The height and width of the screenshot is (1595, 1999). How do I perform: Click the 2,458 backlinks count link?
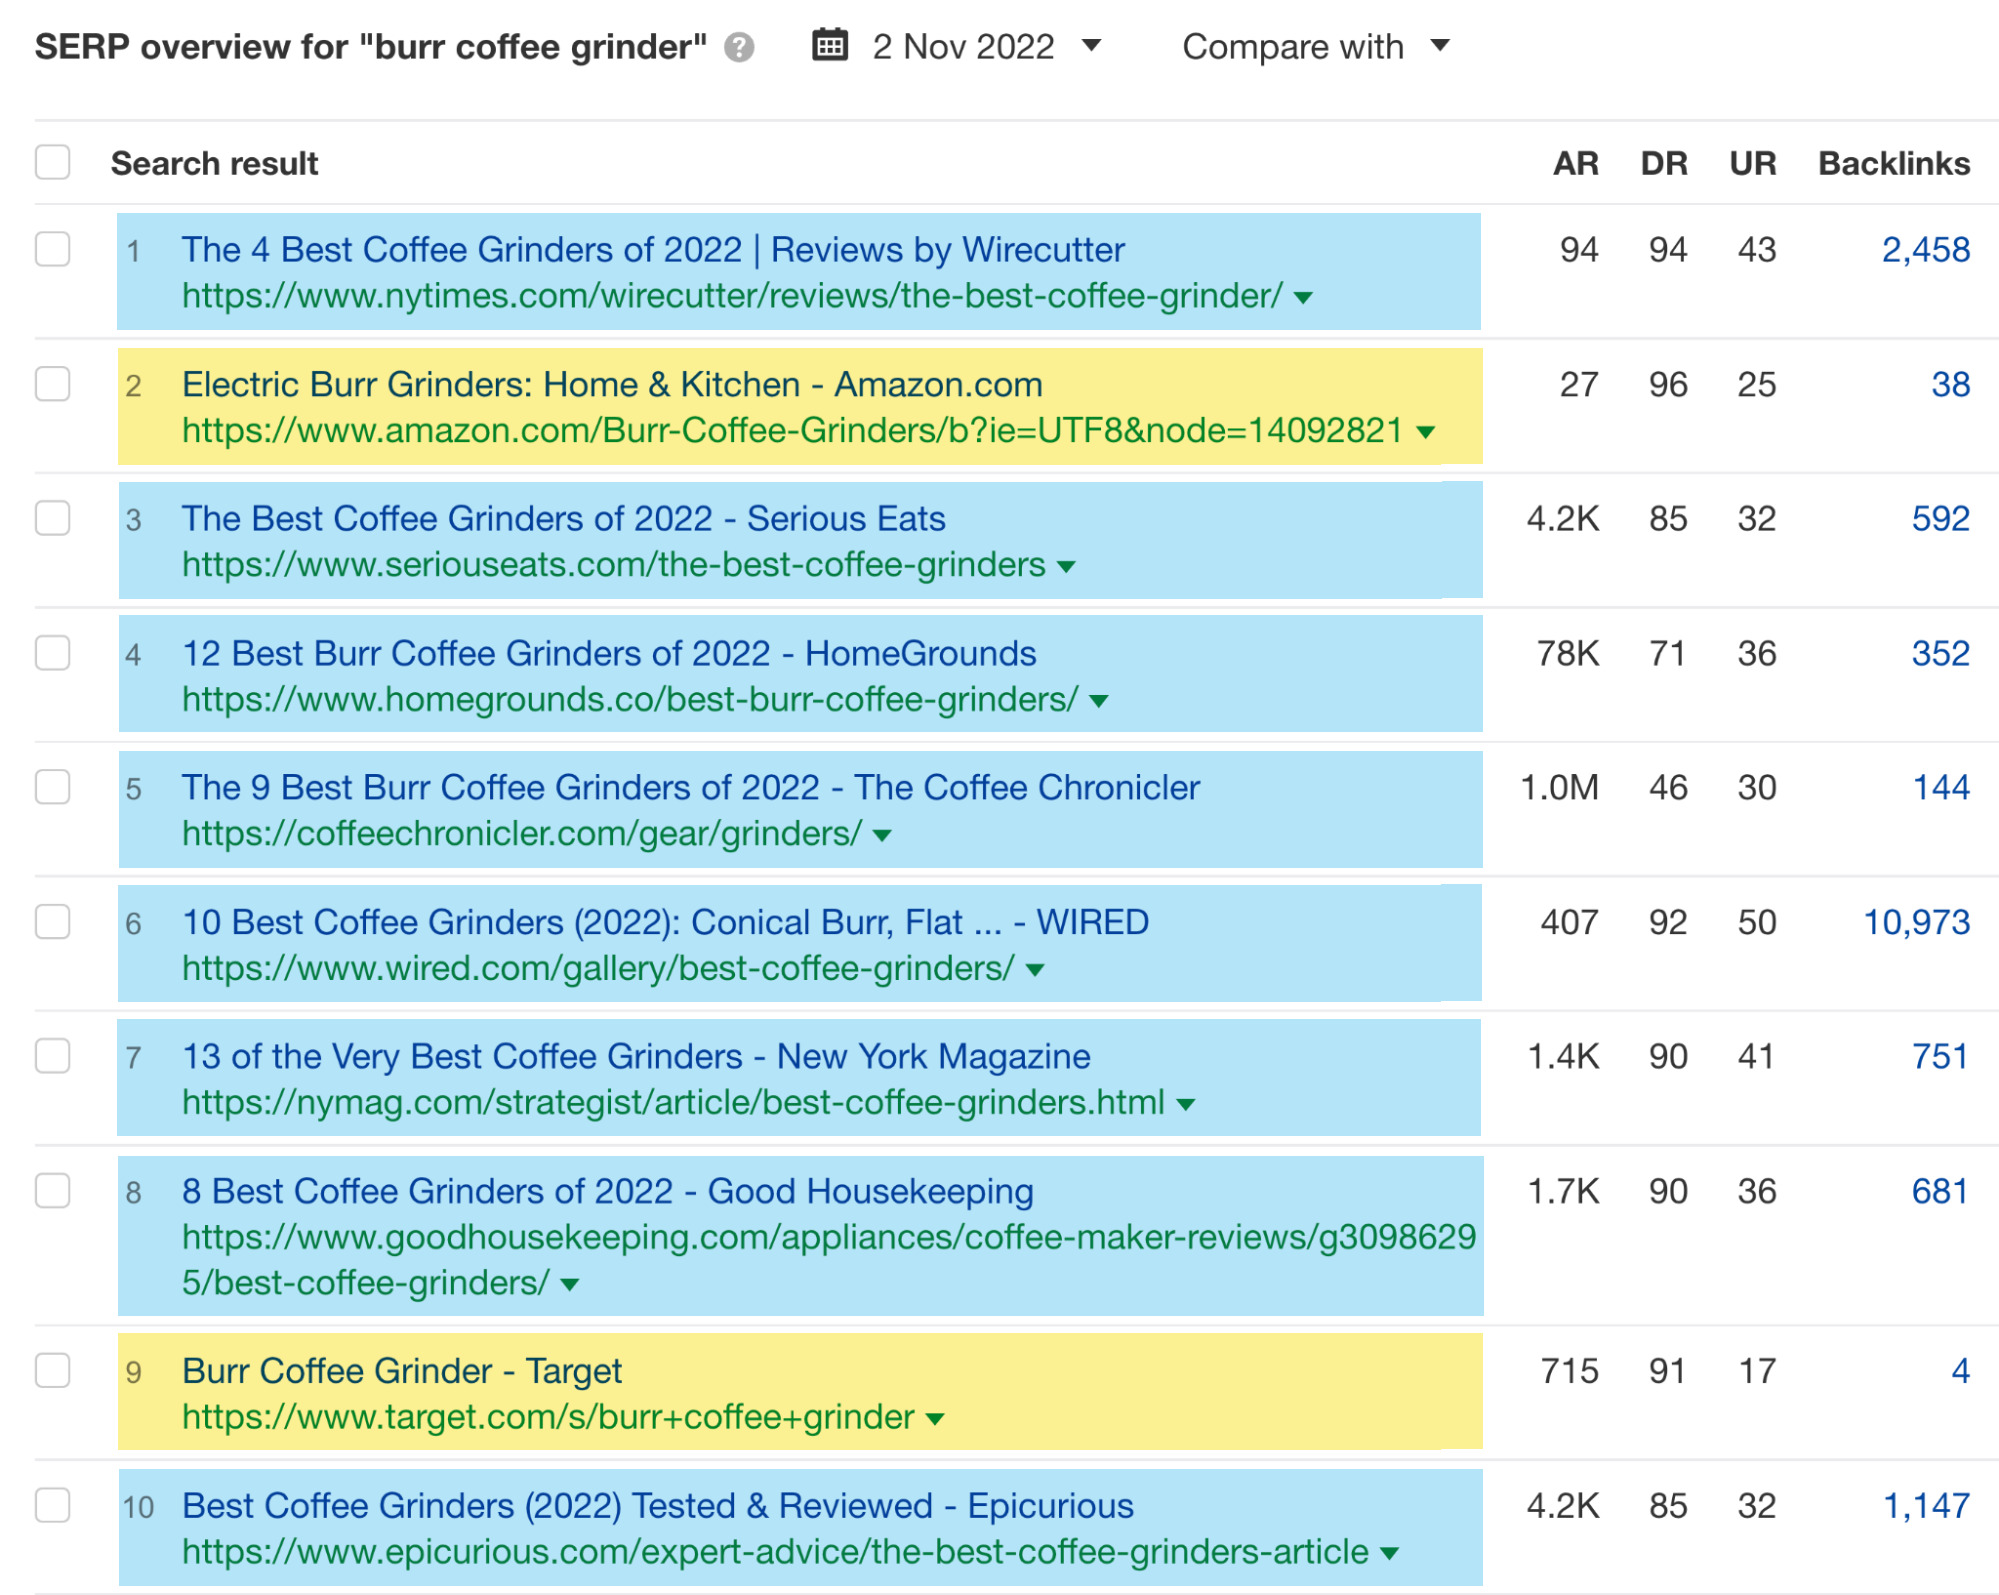click(1925, 250)
